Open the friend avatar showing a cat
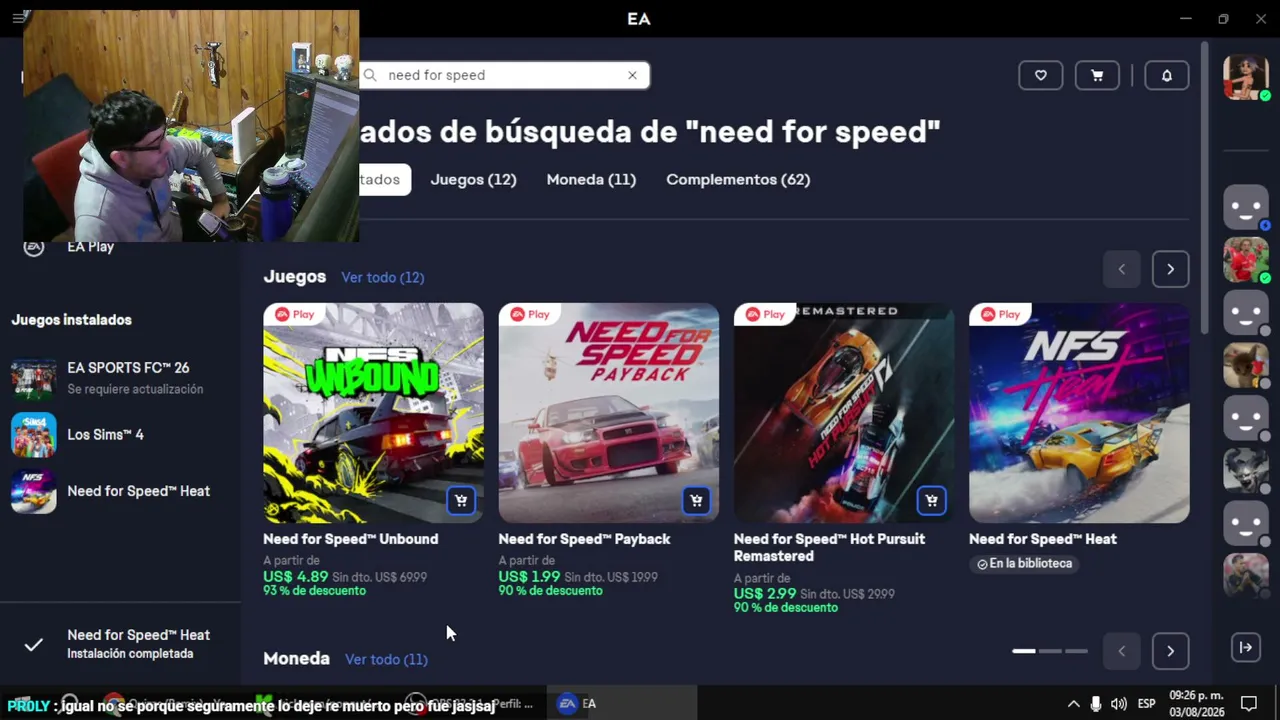Image resolution: width=1280 pixels, height=720 pixels. 1246,365
